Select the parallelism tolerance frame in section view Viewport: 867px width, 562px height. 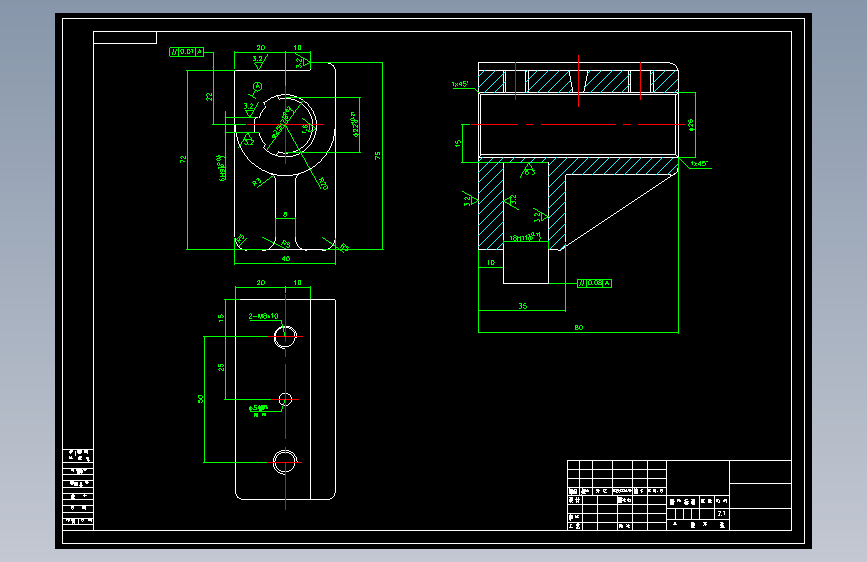click(594, 283)
